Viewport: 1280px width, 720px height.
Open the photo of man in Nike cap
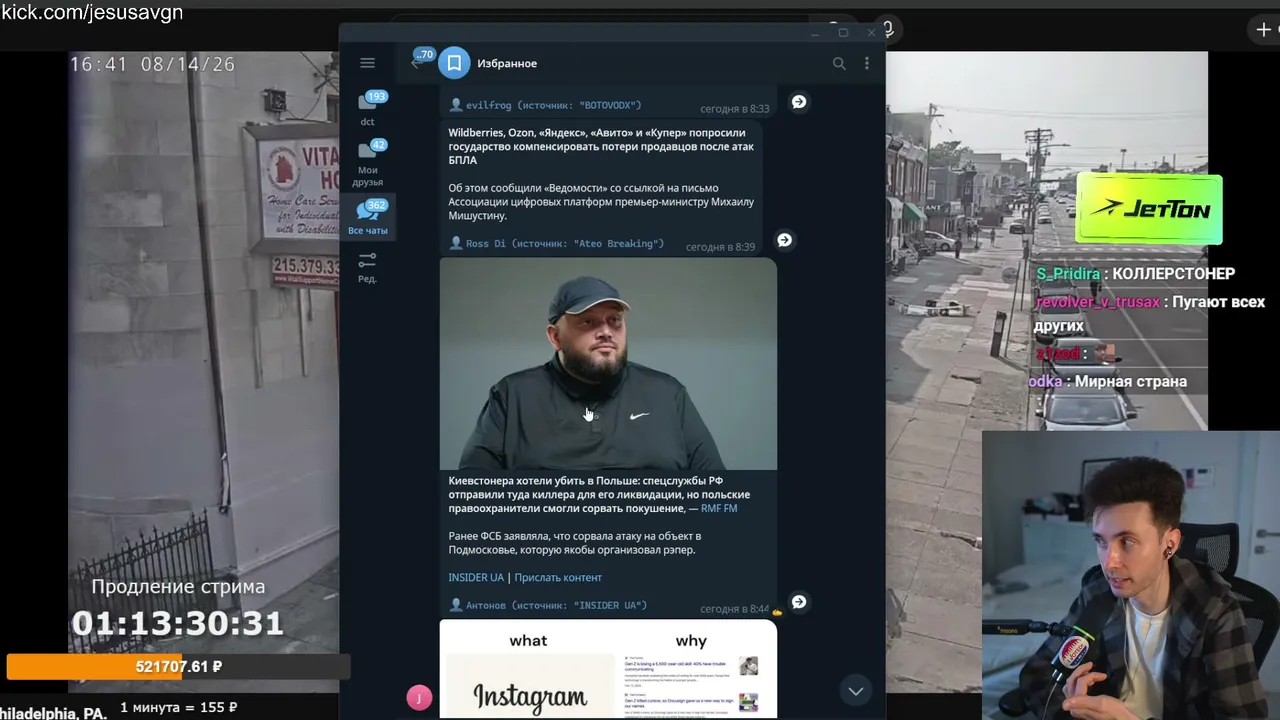[x=608, y=364]
